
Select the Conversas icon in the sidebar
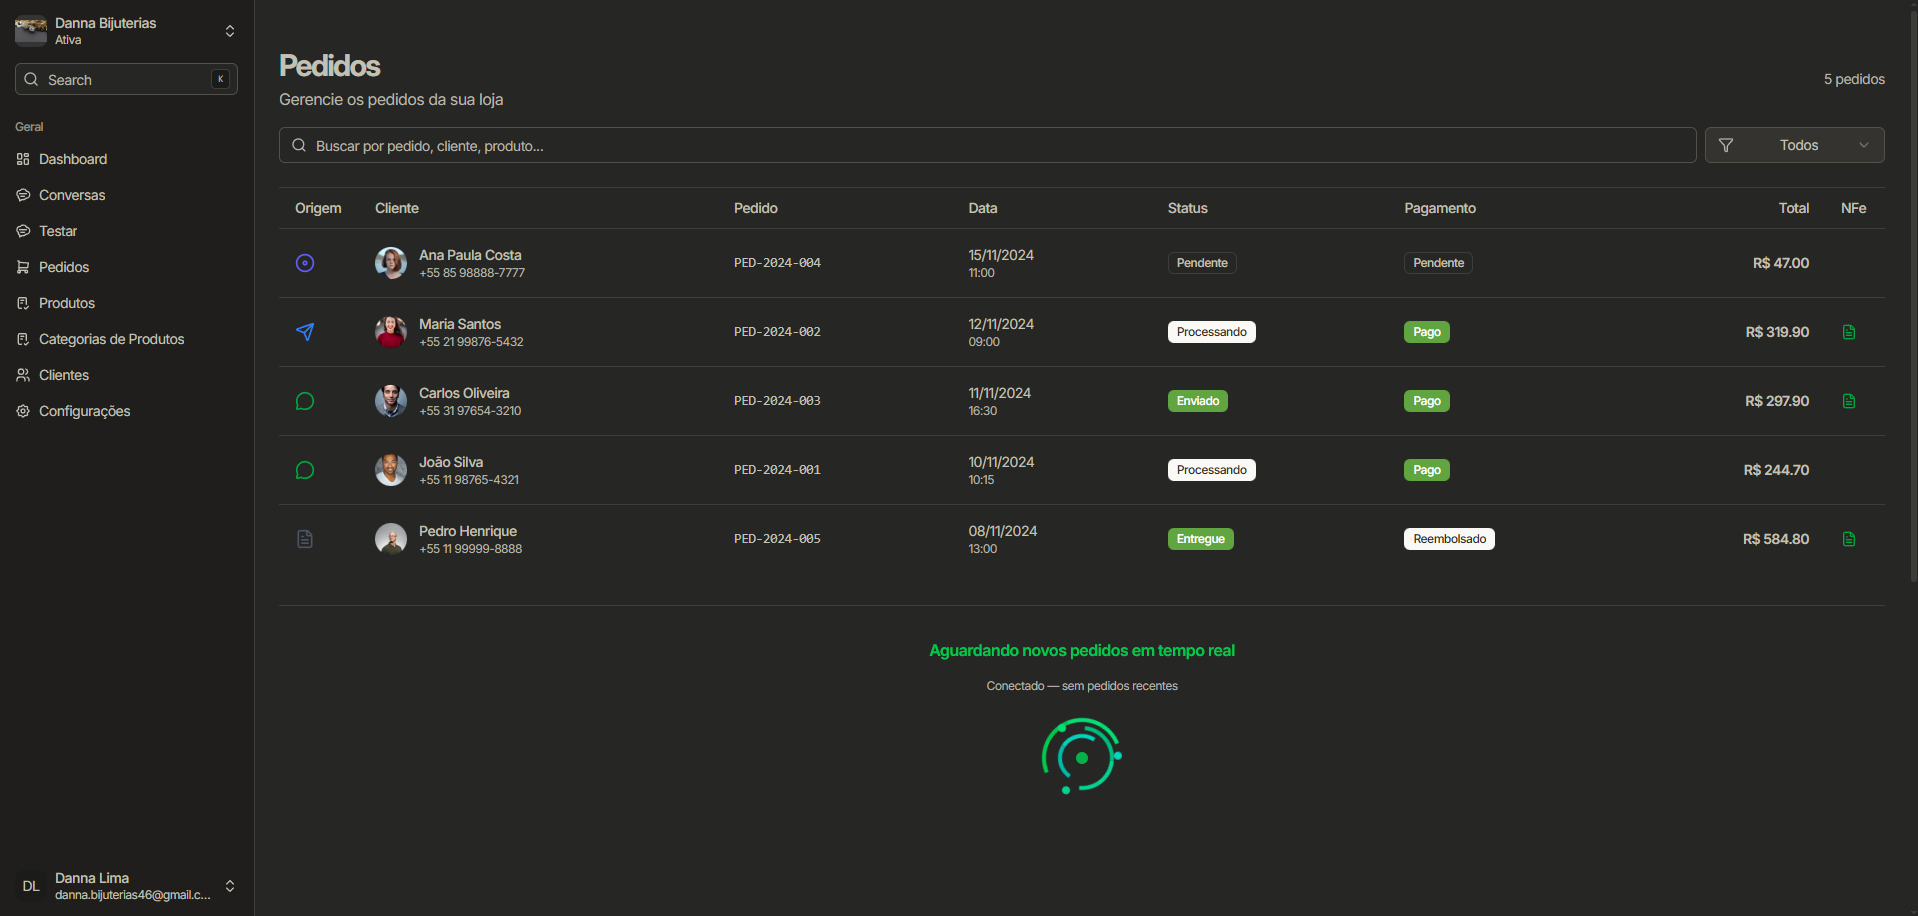[22, 195]
